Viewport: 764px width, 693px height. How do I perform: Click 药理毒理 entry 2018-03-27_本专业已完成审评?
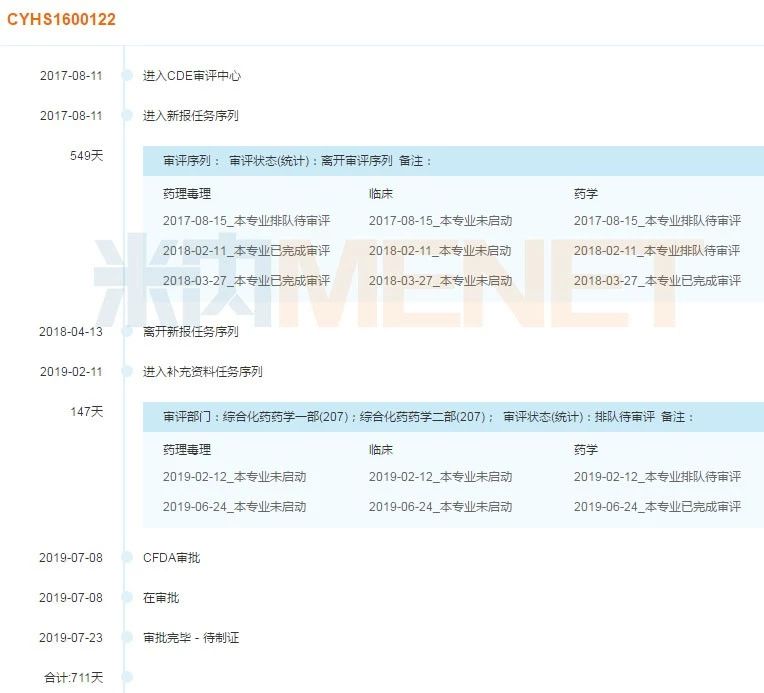247,281
